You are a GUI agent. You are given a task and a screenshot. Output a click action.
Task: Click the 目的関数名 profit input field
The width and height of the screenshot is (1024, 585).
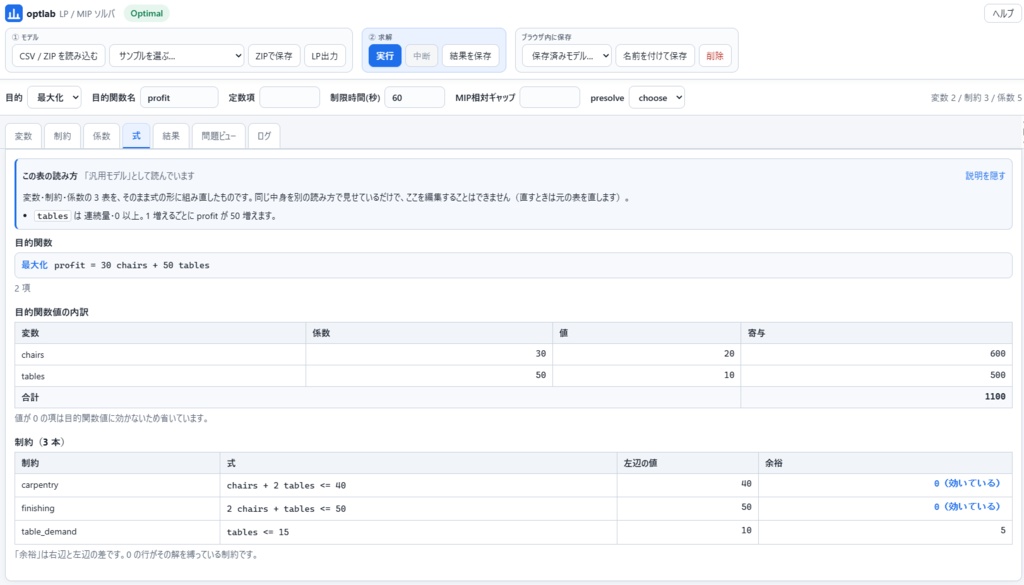[179, 97]
